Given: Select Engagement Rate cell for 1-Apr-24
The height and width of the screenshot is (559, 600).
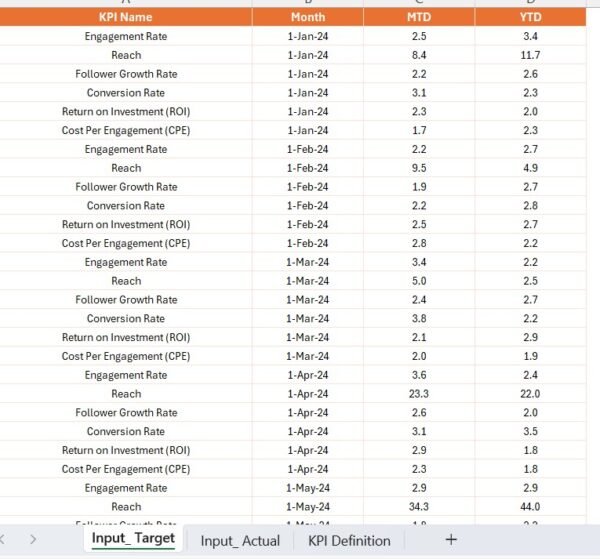Looking at the screenshot, I should tap(126, 375).
